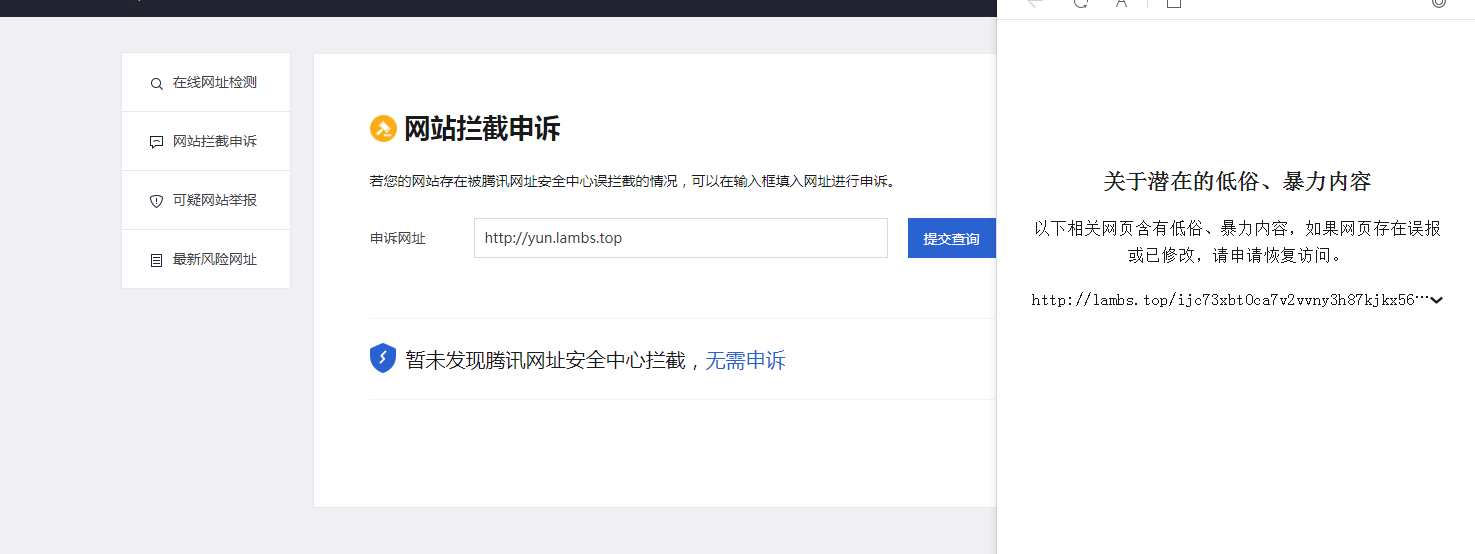The width and height of the screenshot is (1475, 554).
Task: Click the paragraph starting 以下相关网页含有低俗
Action: click(1237, 242)
